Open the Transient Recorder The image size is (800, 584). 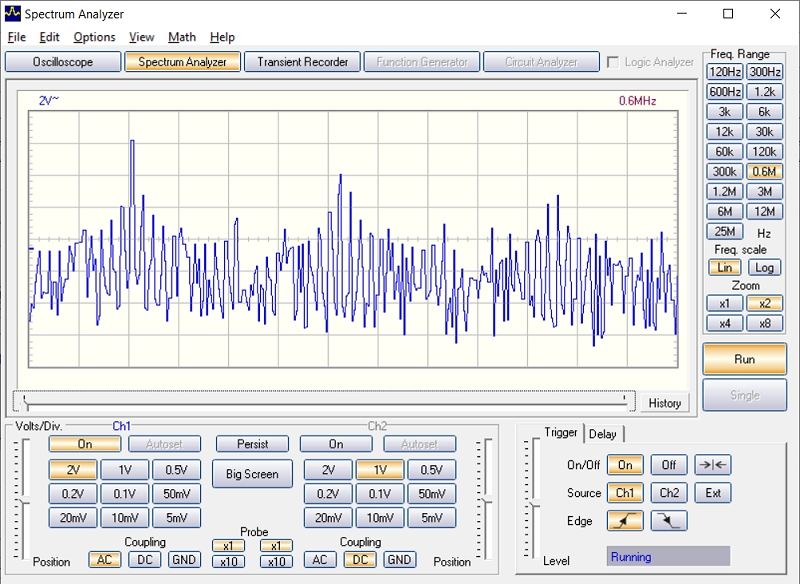pyautogui.click(x=302, y=62)
